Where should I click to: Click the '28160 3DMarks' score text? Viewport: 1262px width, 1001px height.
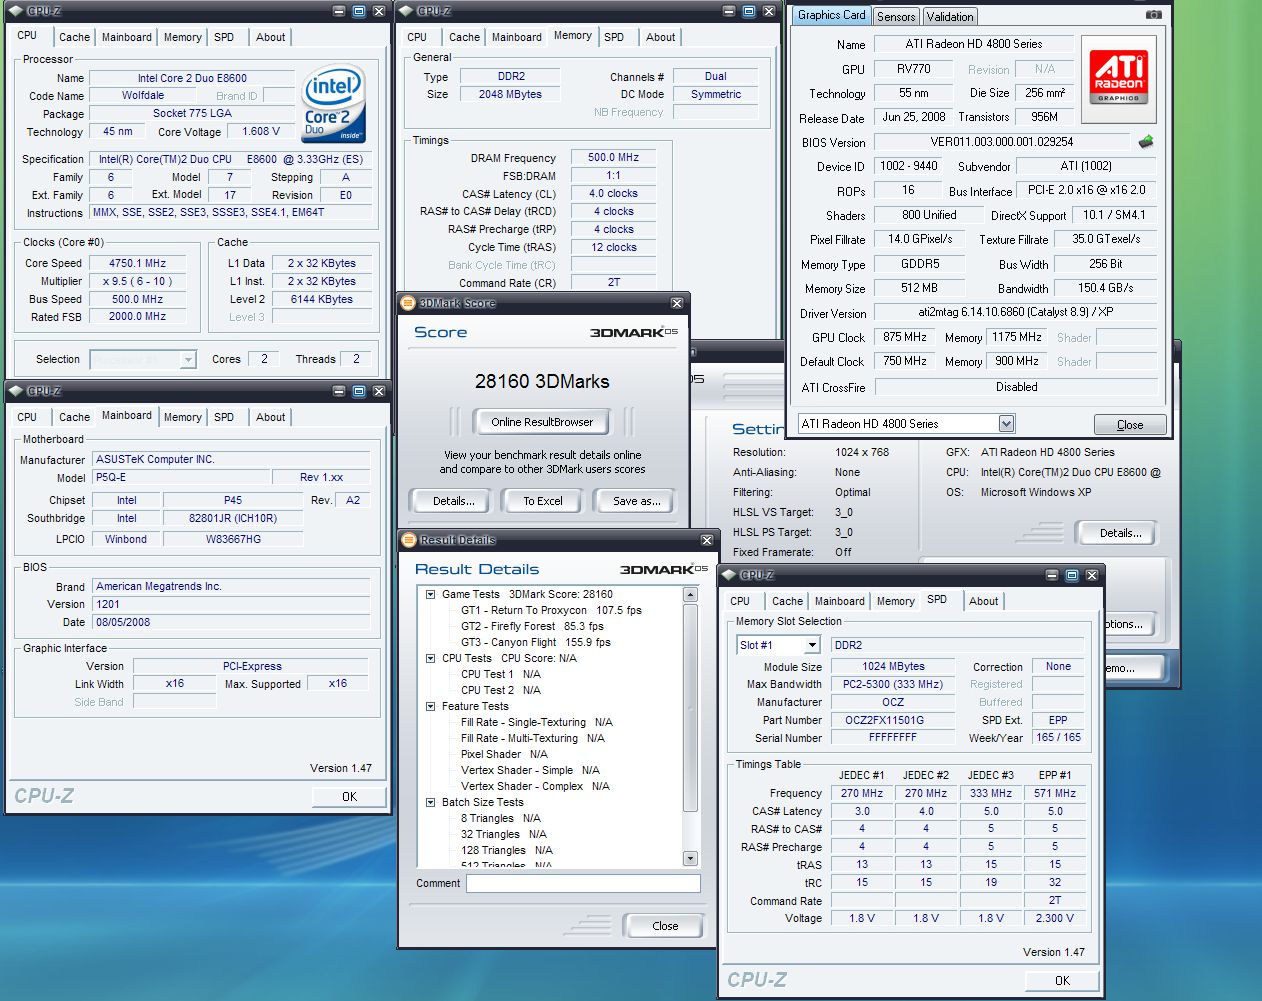point(542,381)
